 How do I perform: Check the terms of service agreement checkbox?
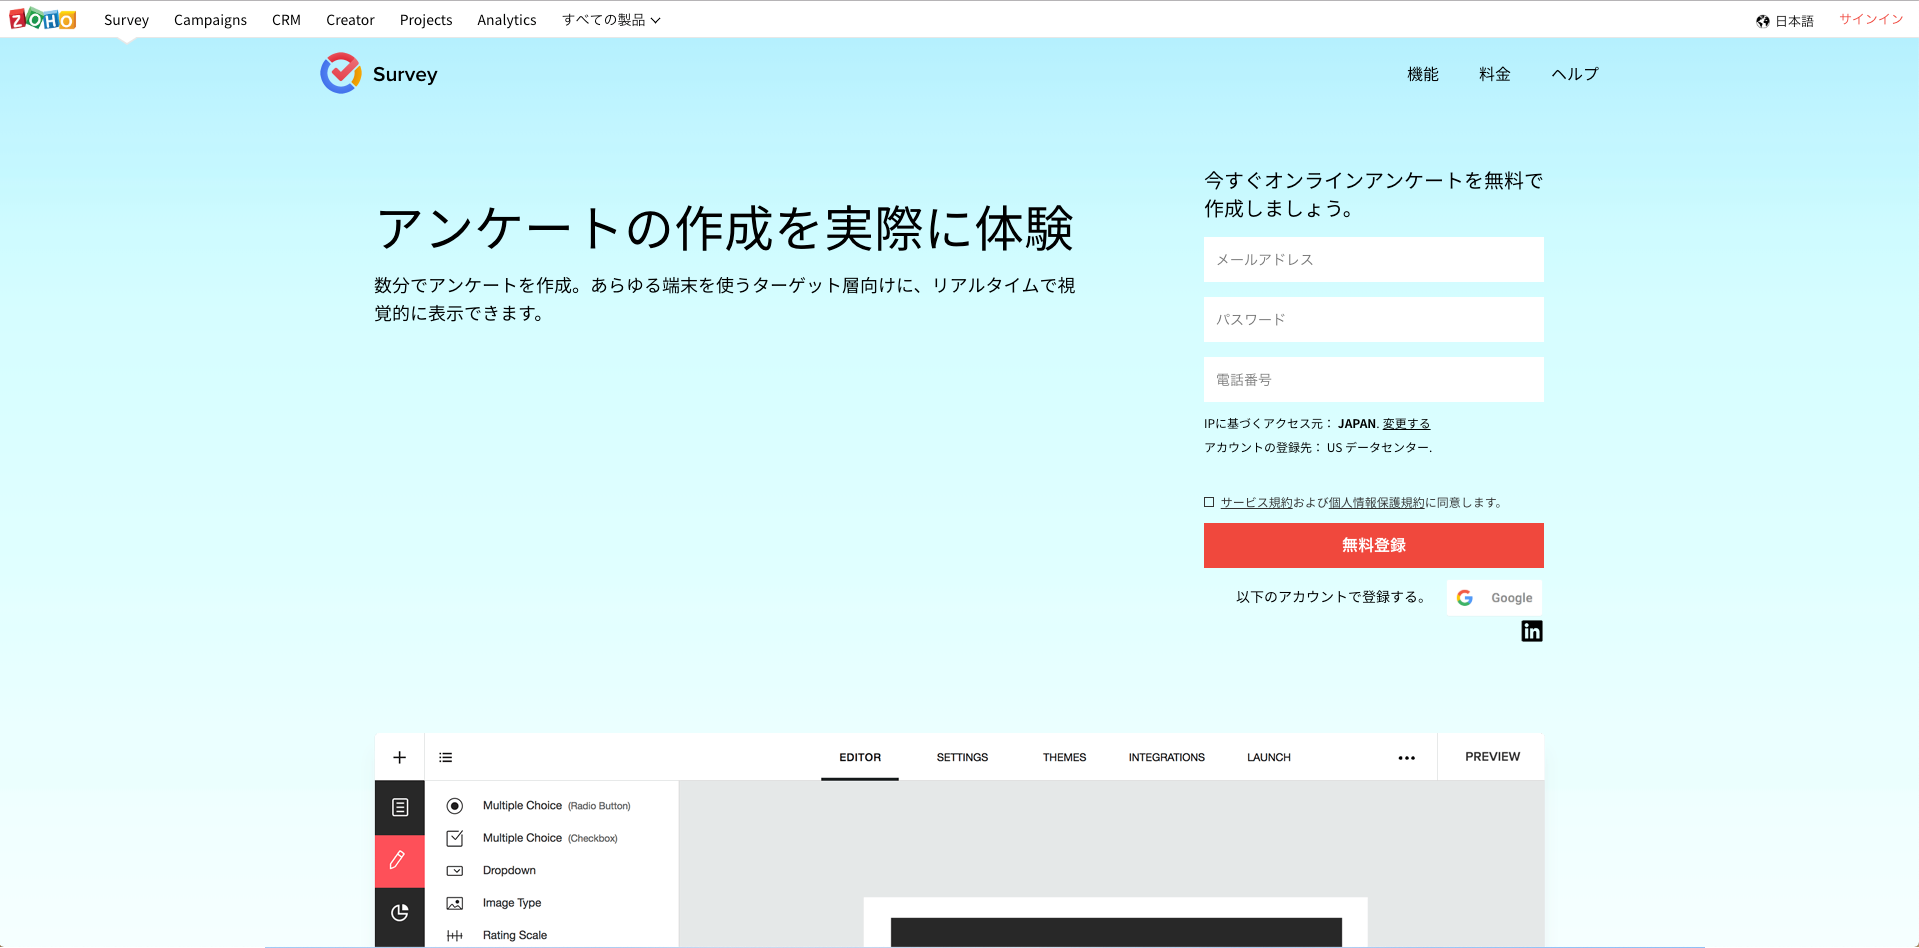1209,501
